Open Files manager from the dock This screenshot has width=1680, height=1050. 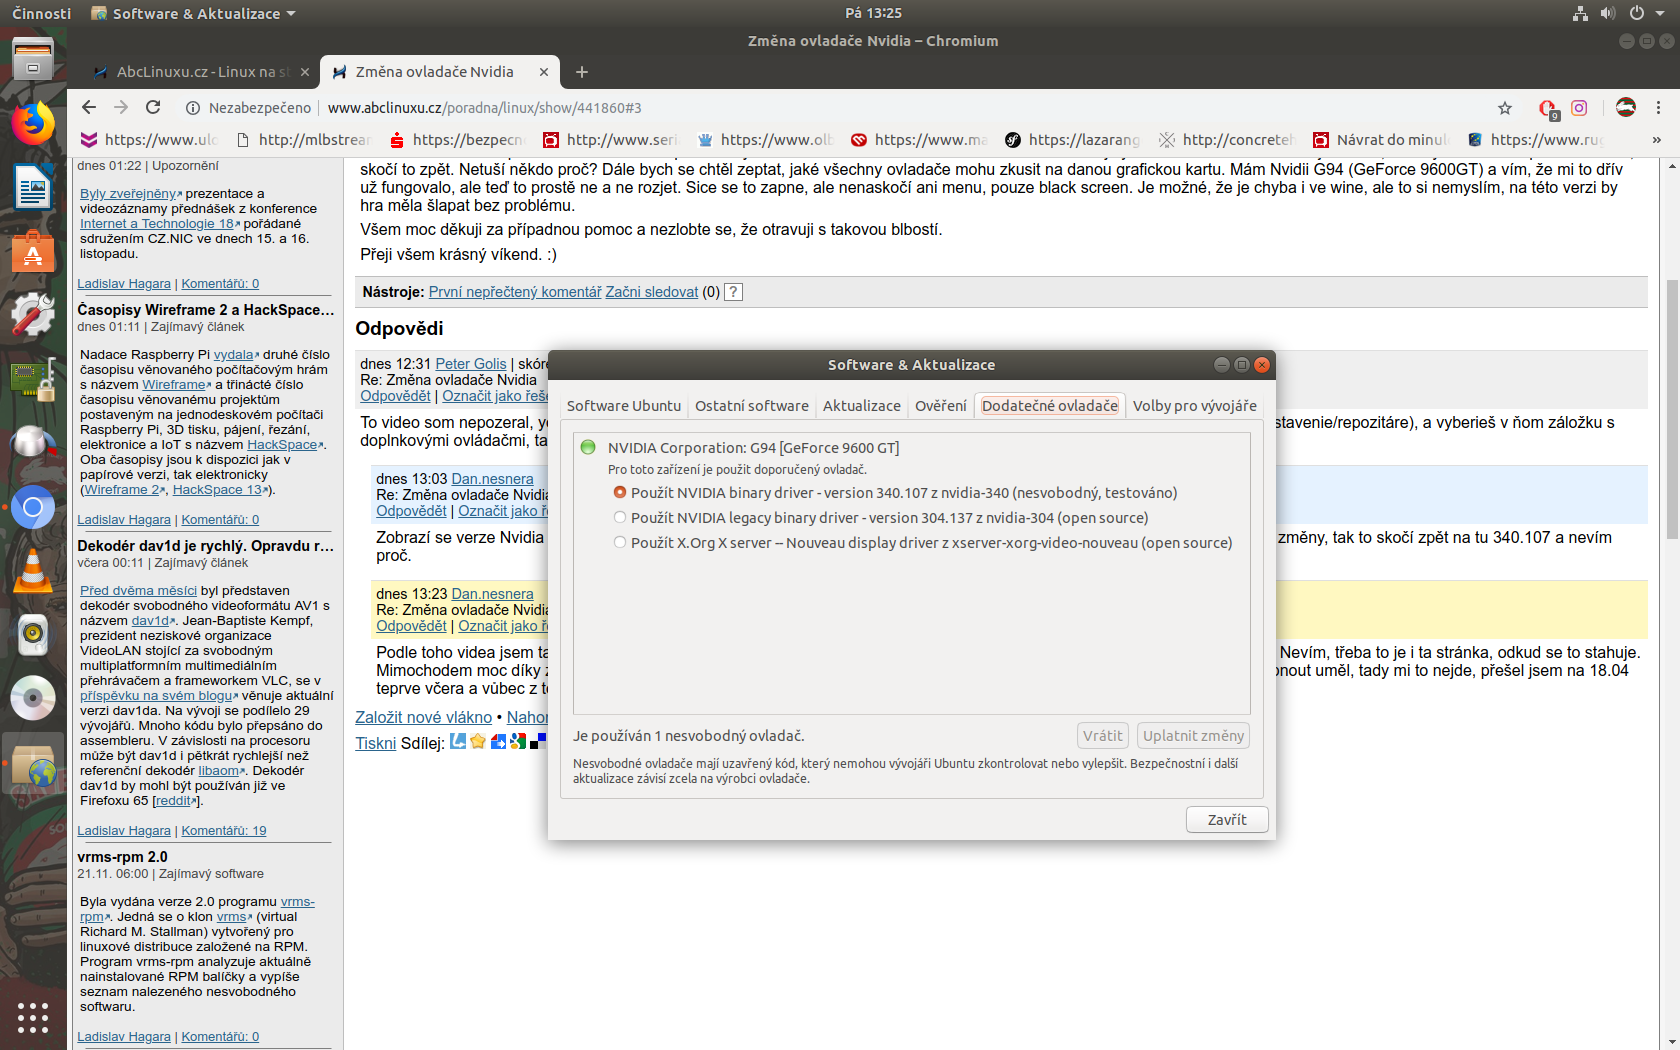pos(33,59)
